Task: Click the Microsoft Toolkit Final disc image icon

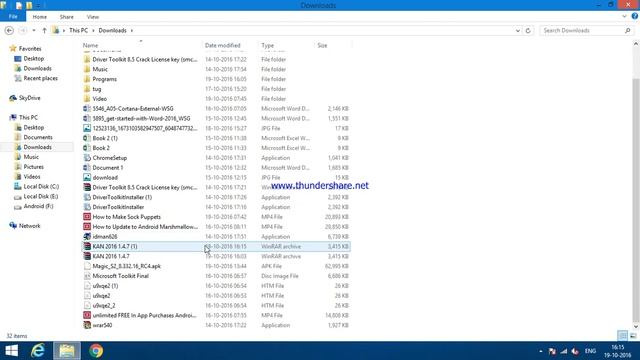Action: [87, 276]
